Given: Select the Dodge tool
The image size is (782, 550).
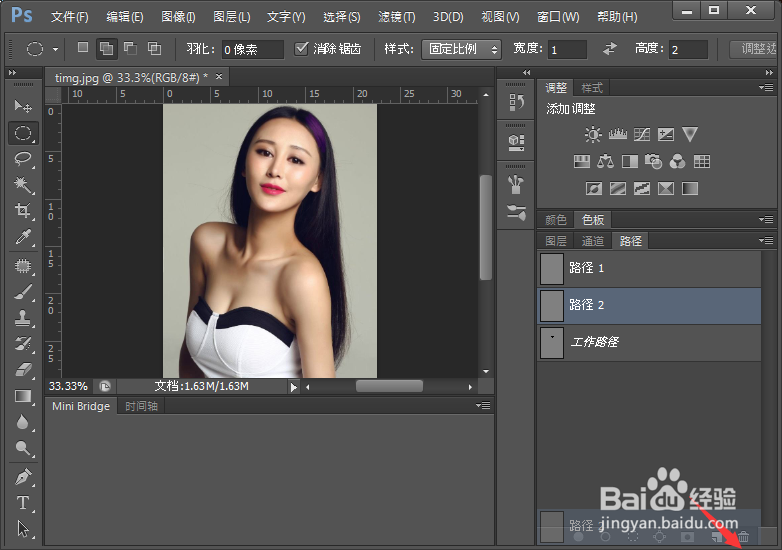Looking at the screenshot, I should point(23,448).
